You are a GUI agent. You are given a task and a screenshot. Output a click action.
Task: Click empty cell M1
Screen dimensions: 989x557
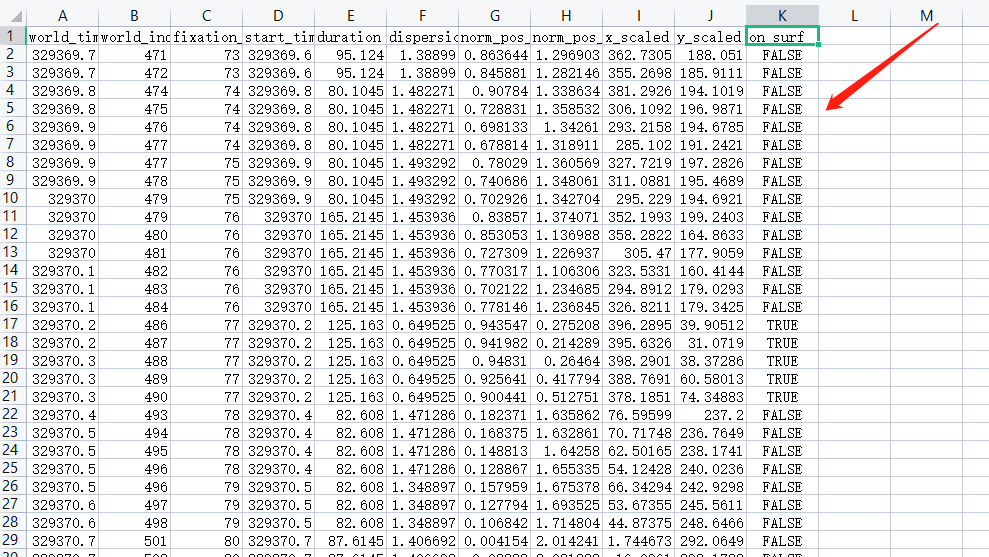[926, 37]
